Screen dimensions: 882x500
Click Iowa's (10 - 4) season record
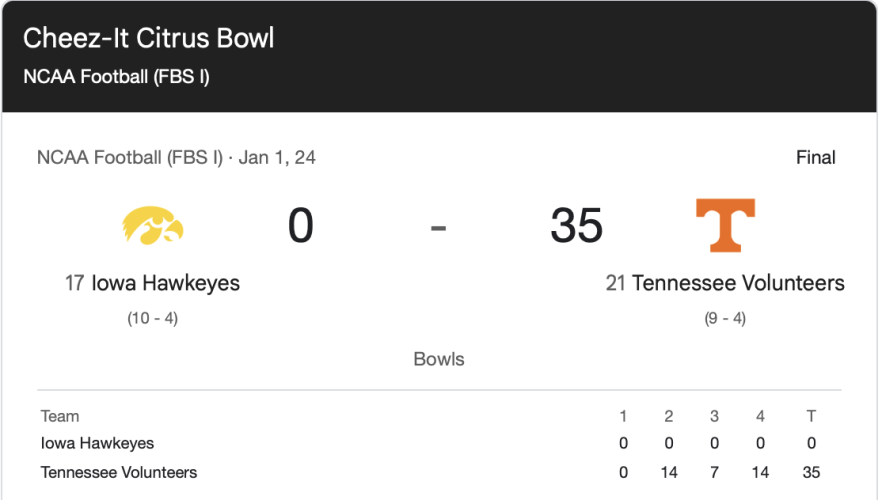pyautogui.click(x=152, y=319)
